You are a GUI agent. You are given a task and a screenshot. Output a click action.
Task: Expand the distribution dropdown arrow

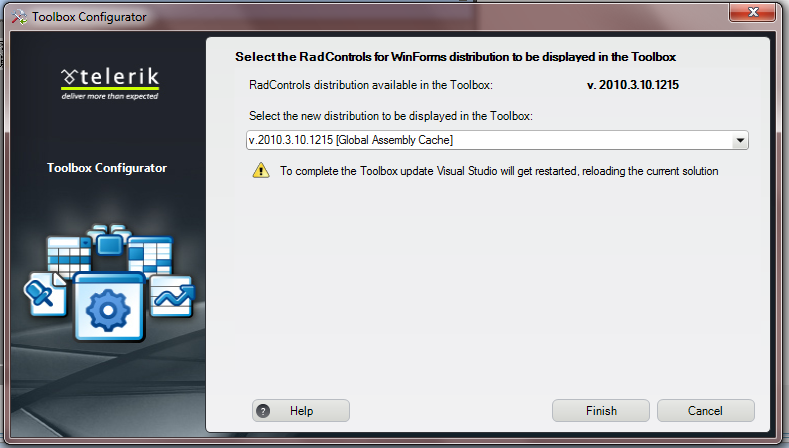[x=740, y=140]
